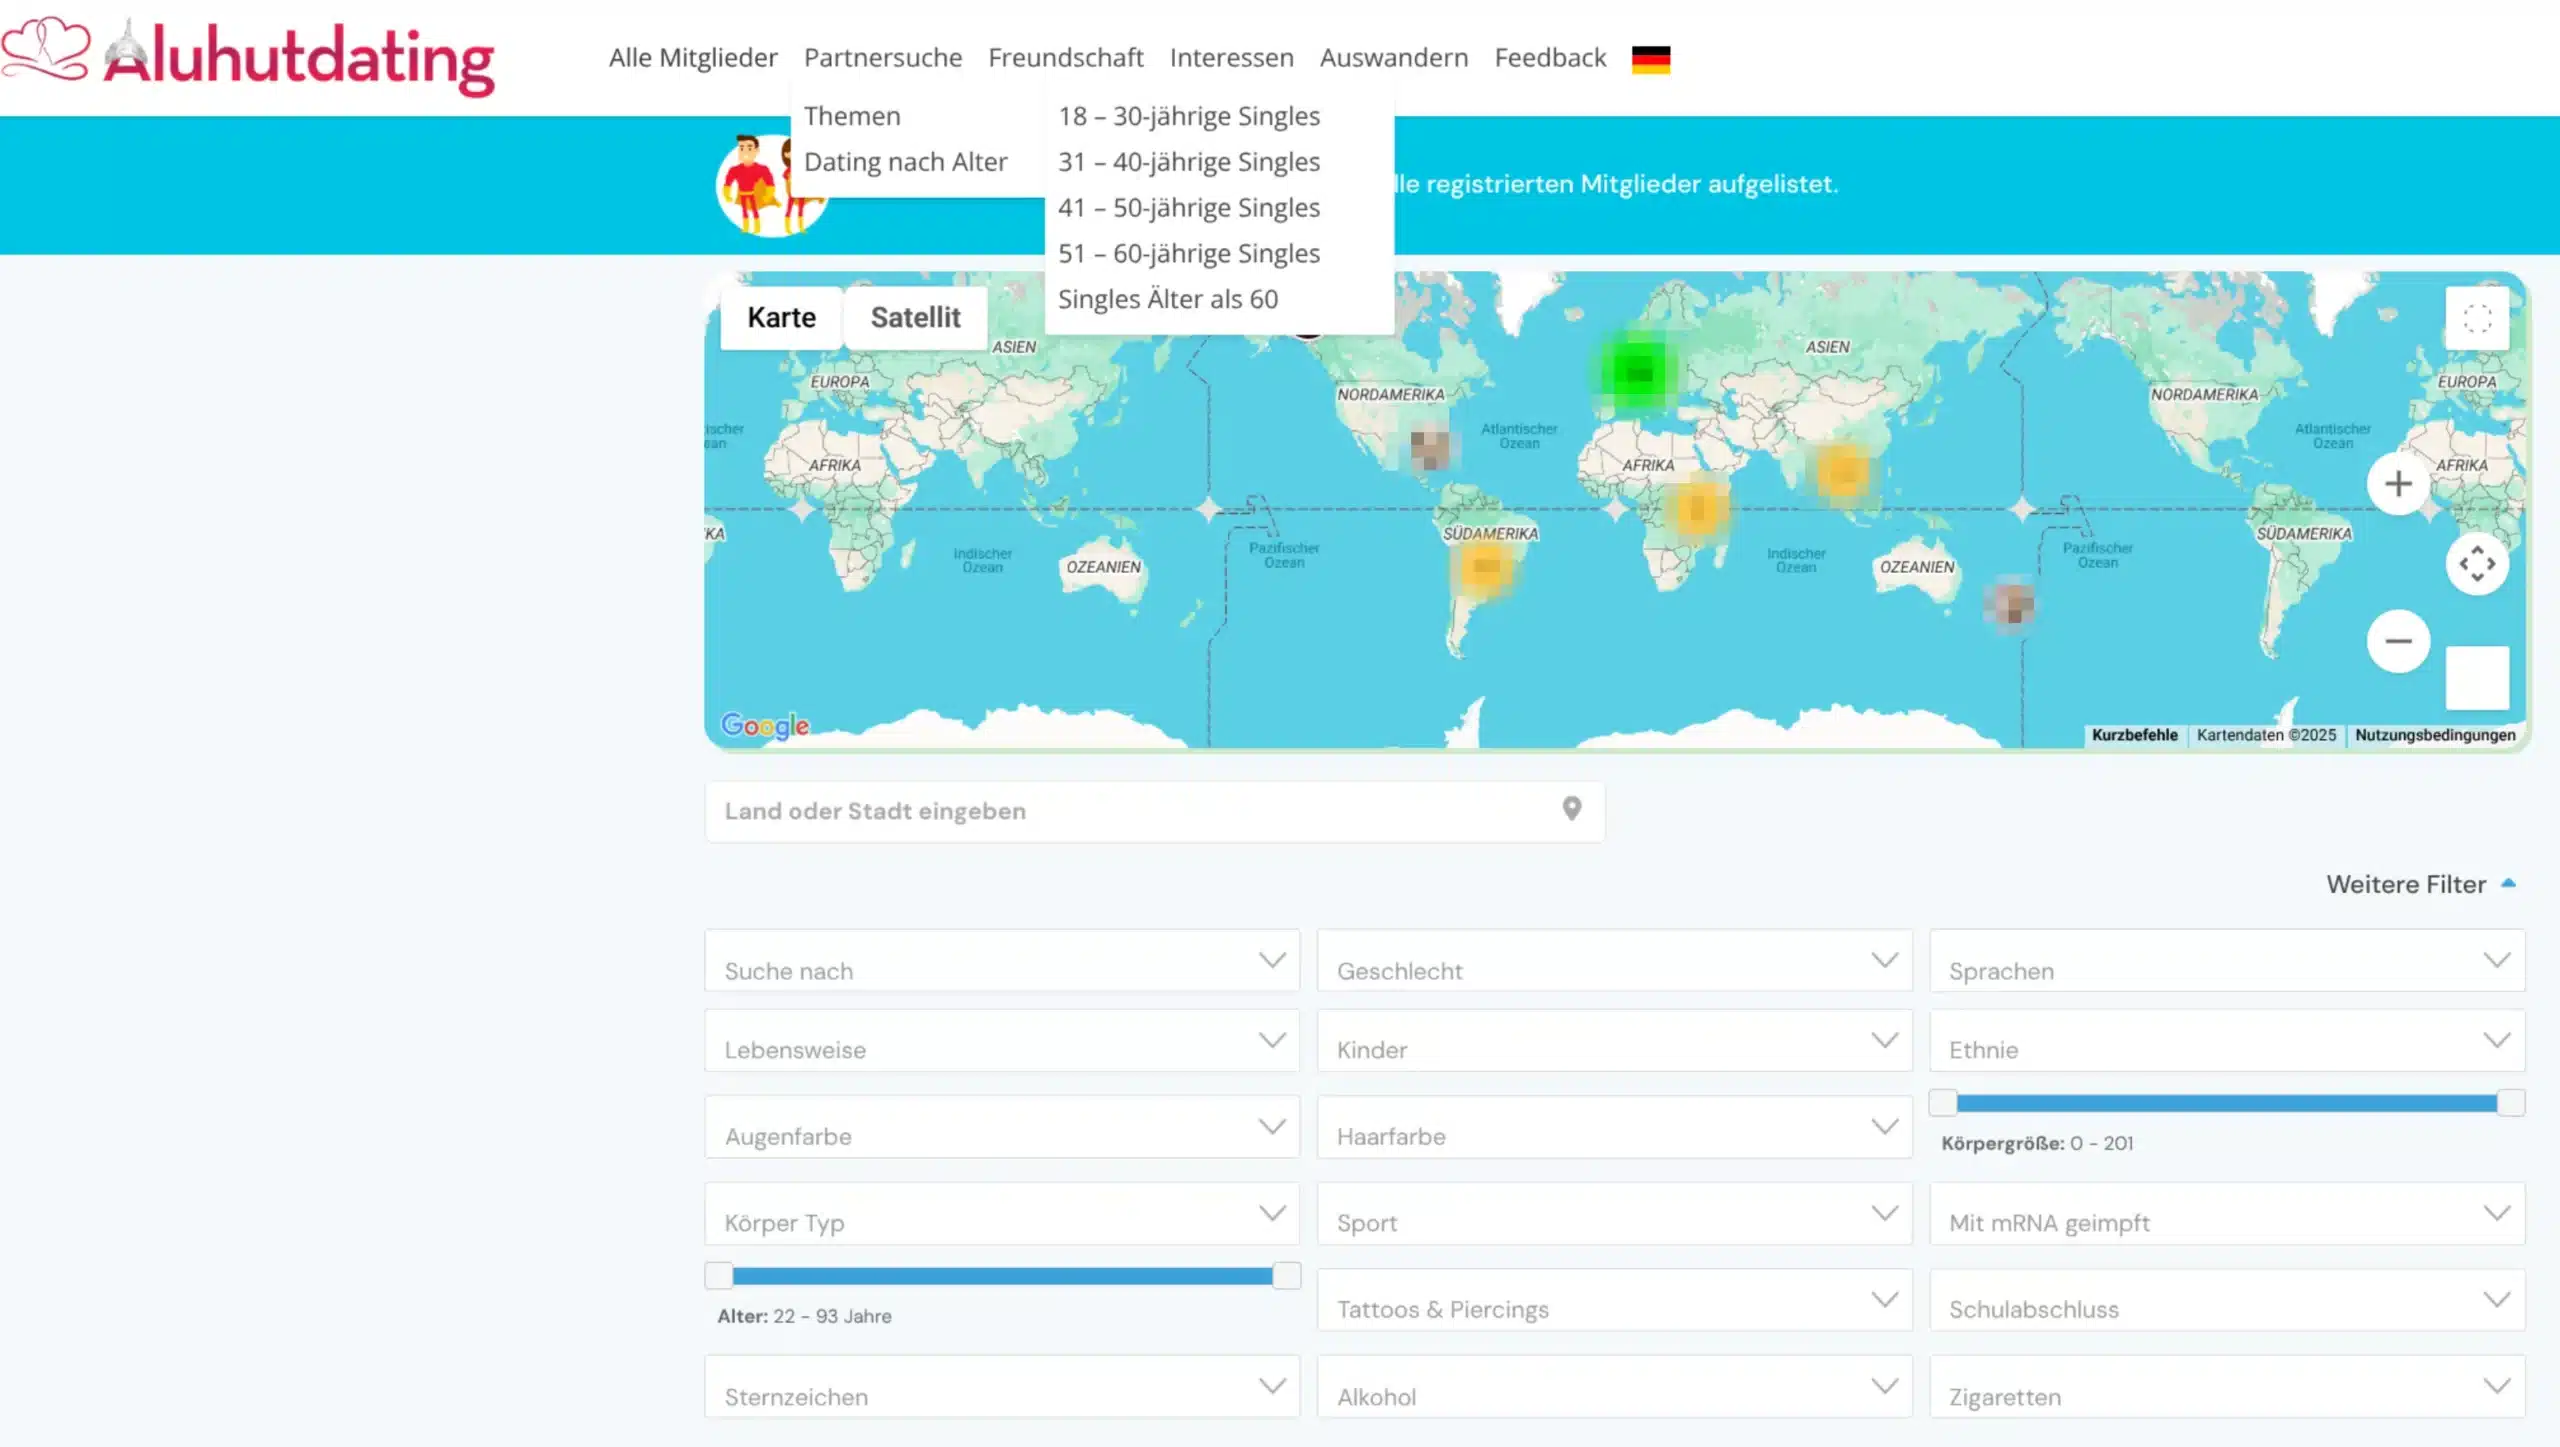Screen dimensions: 2560x1447
Task: Switch map to Karte view
Action: [x=781, y=318]
